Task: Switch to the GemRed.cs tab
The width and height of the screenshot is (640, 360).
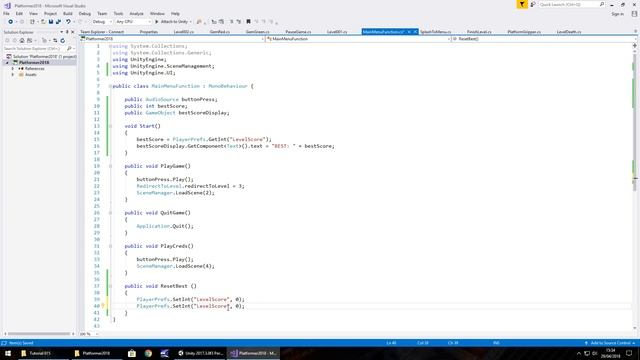Action: pos(220,32)
